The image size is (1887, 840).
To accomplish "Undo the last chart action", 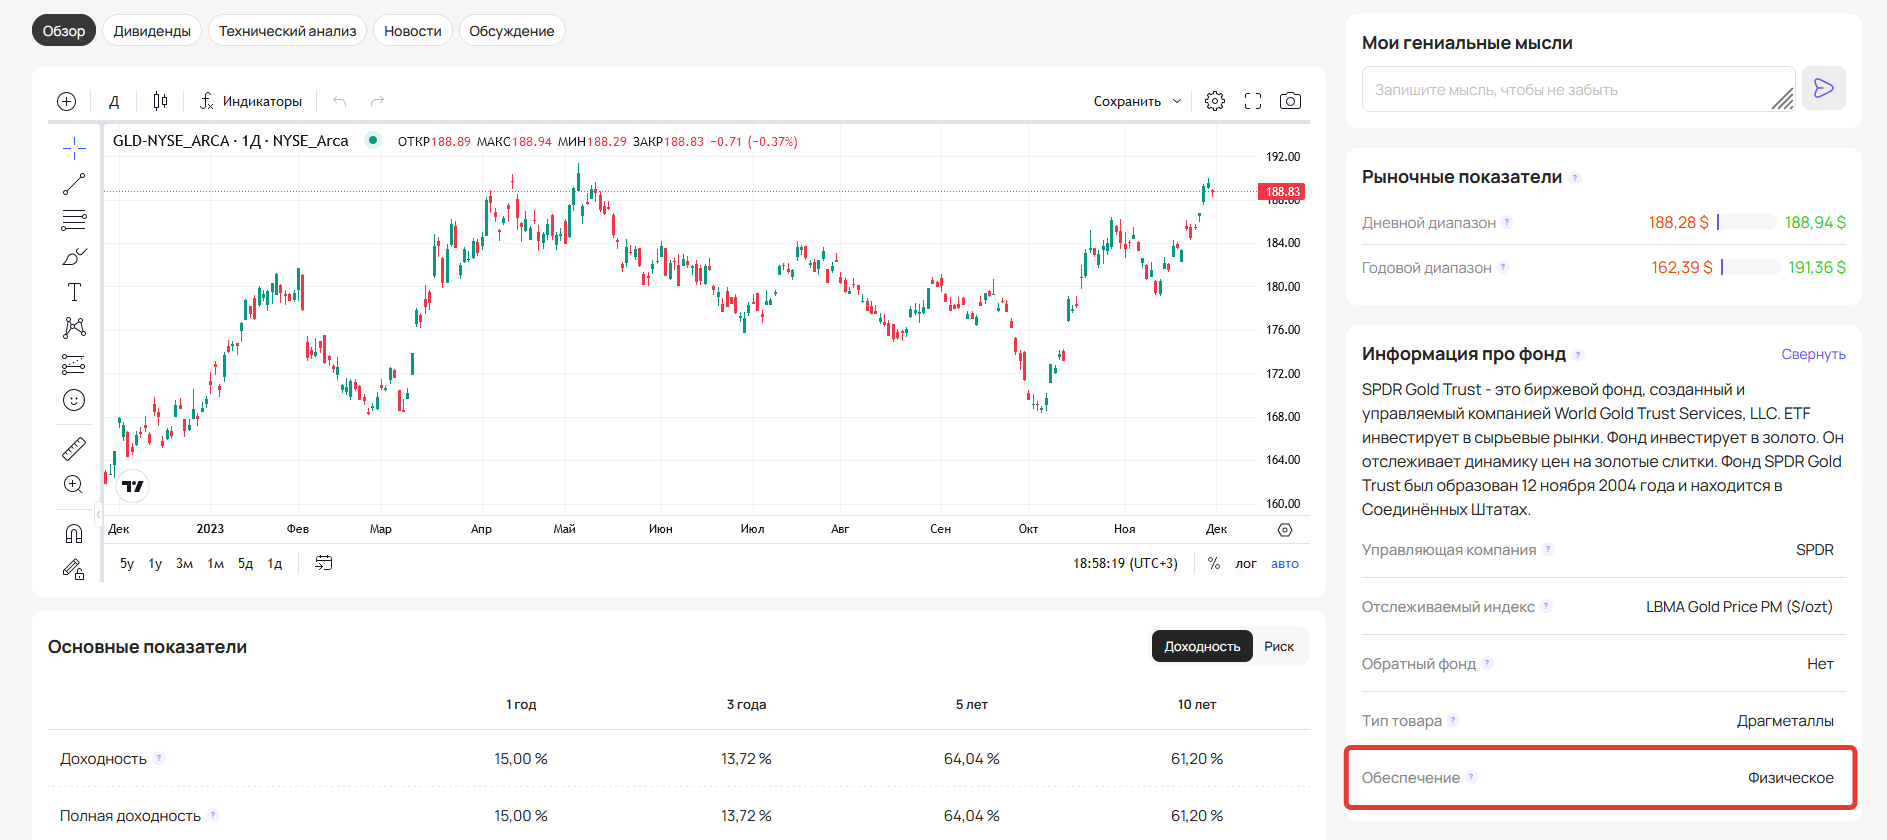I will tap(340, 101).
